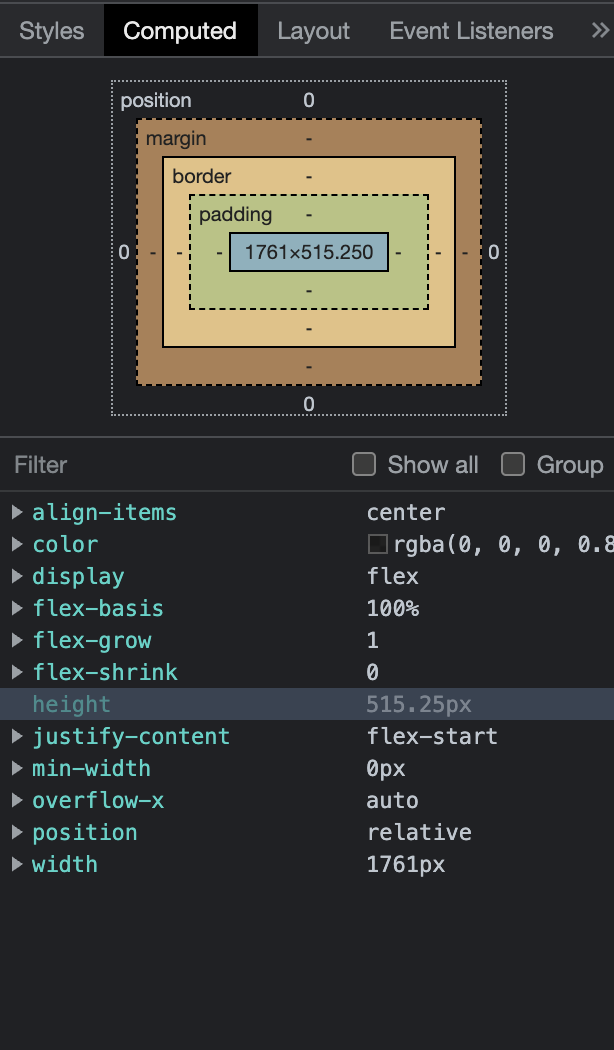This screenshot has height=1050, width=614.
Task: Expand the flex-grow property
Action: point(17,640)
